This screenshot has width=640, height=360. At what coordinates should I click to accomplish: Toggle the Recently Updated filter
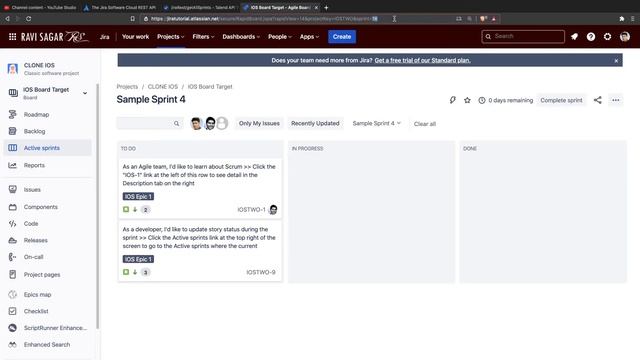click(x=315, y=123)
